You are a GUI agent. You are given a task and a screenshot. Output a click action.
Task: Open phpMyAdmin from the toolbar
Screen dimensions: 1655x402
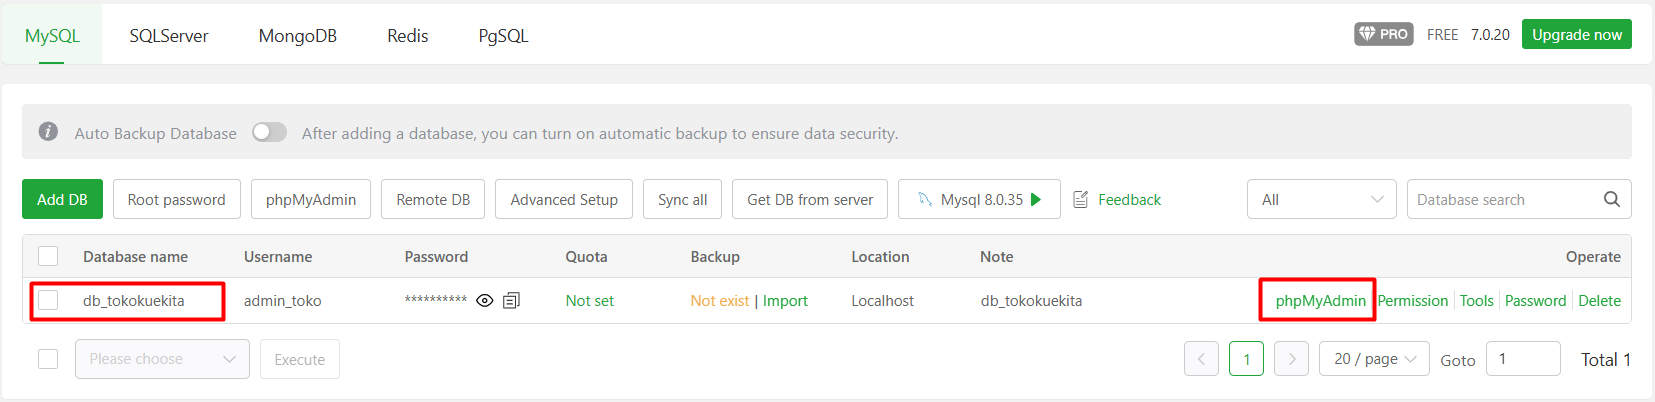click(311, 199)
